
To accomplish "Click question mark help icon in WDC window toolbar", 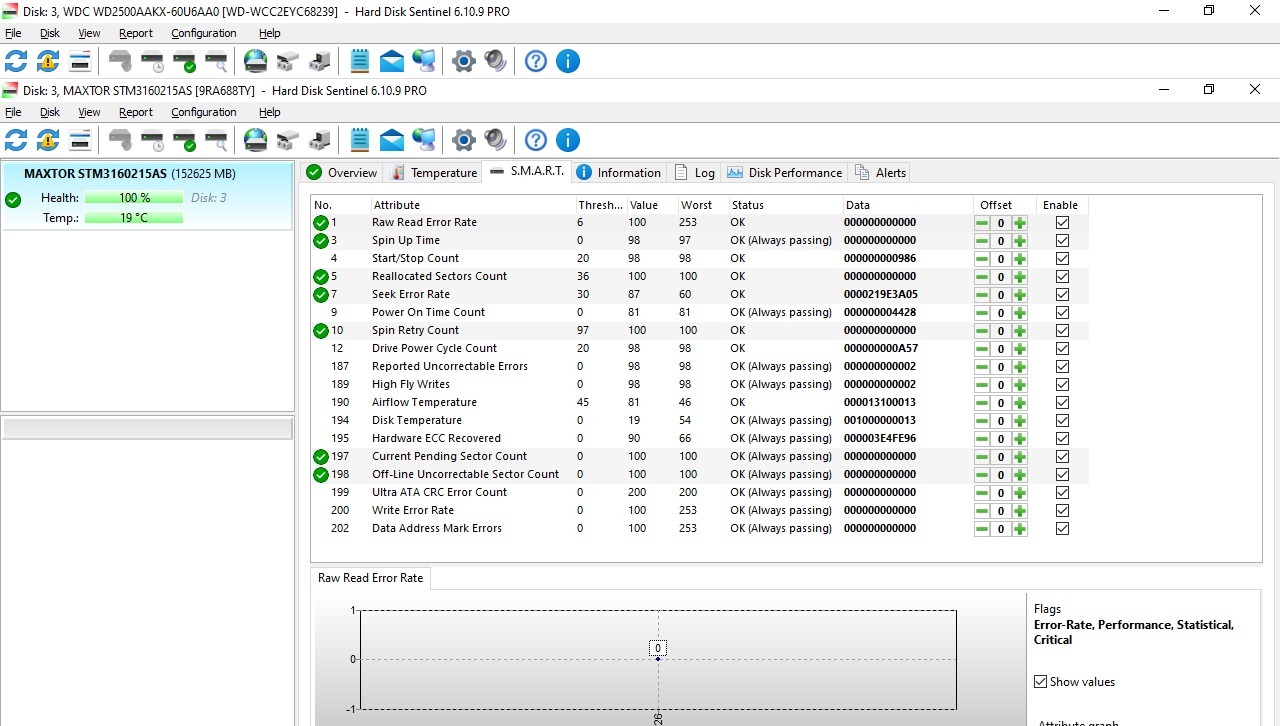I will 536,61.
